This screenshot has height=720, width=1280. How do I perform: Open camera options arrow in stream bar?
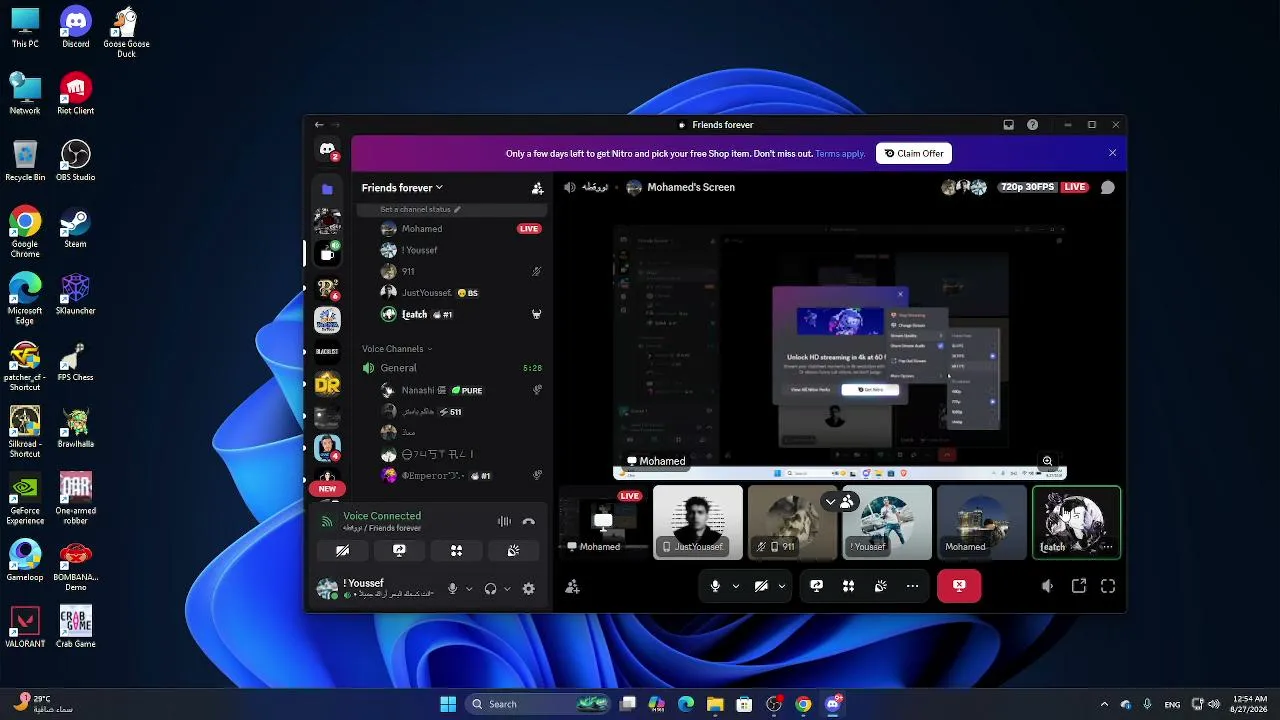[x=782, y=586]
